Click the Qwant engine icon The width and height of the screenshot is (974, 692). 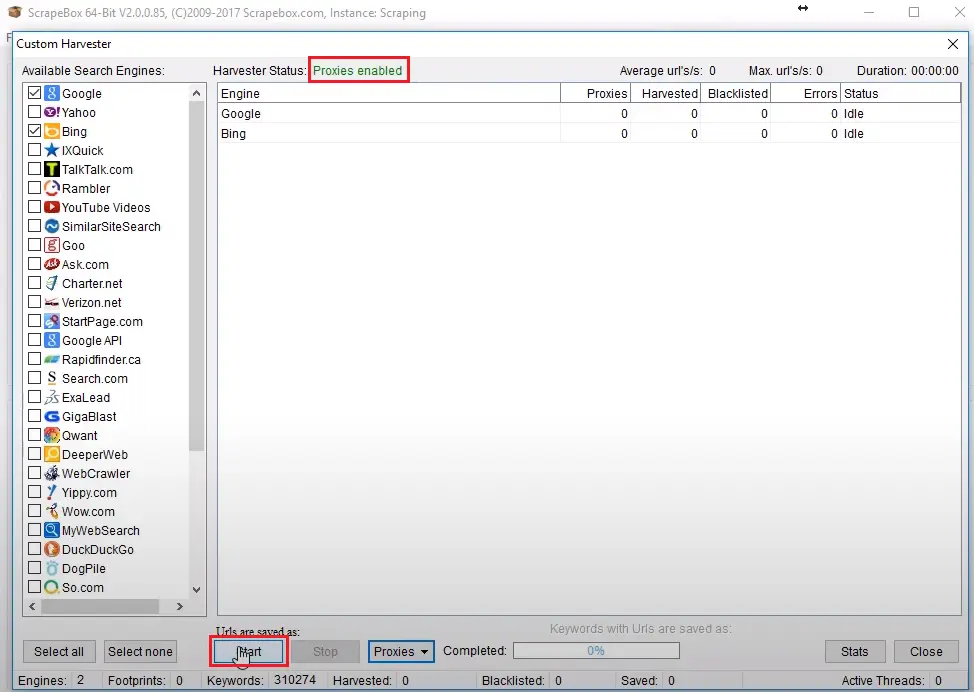click(52, 435)
